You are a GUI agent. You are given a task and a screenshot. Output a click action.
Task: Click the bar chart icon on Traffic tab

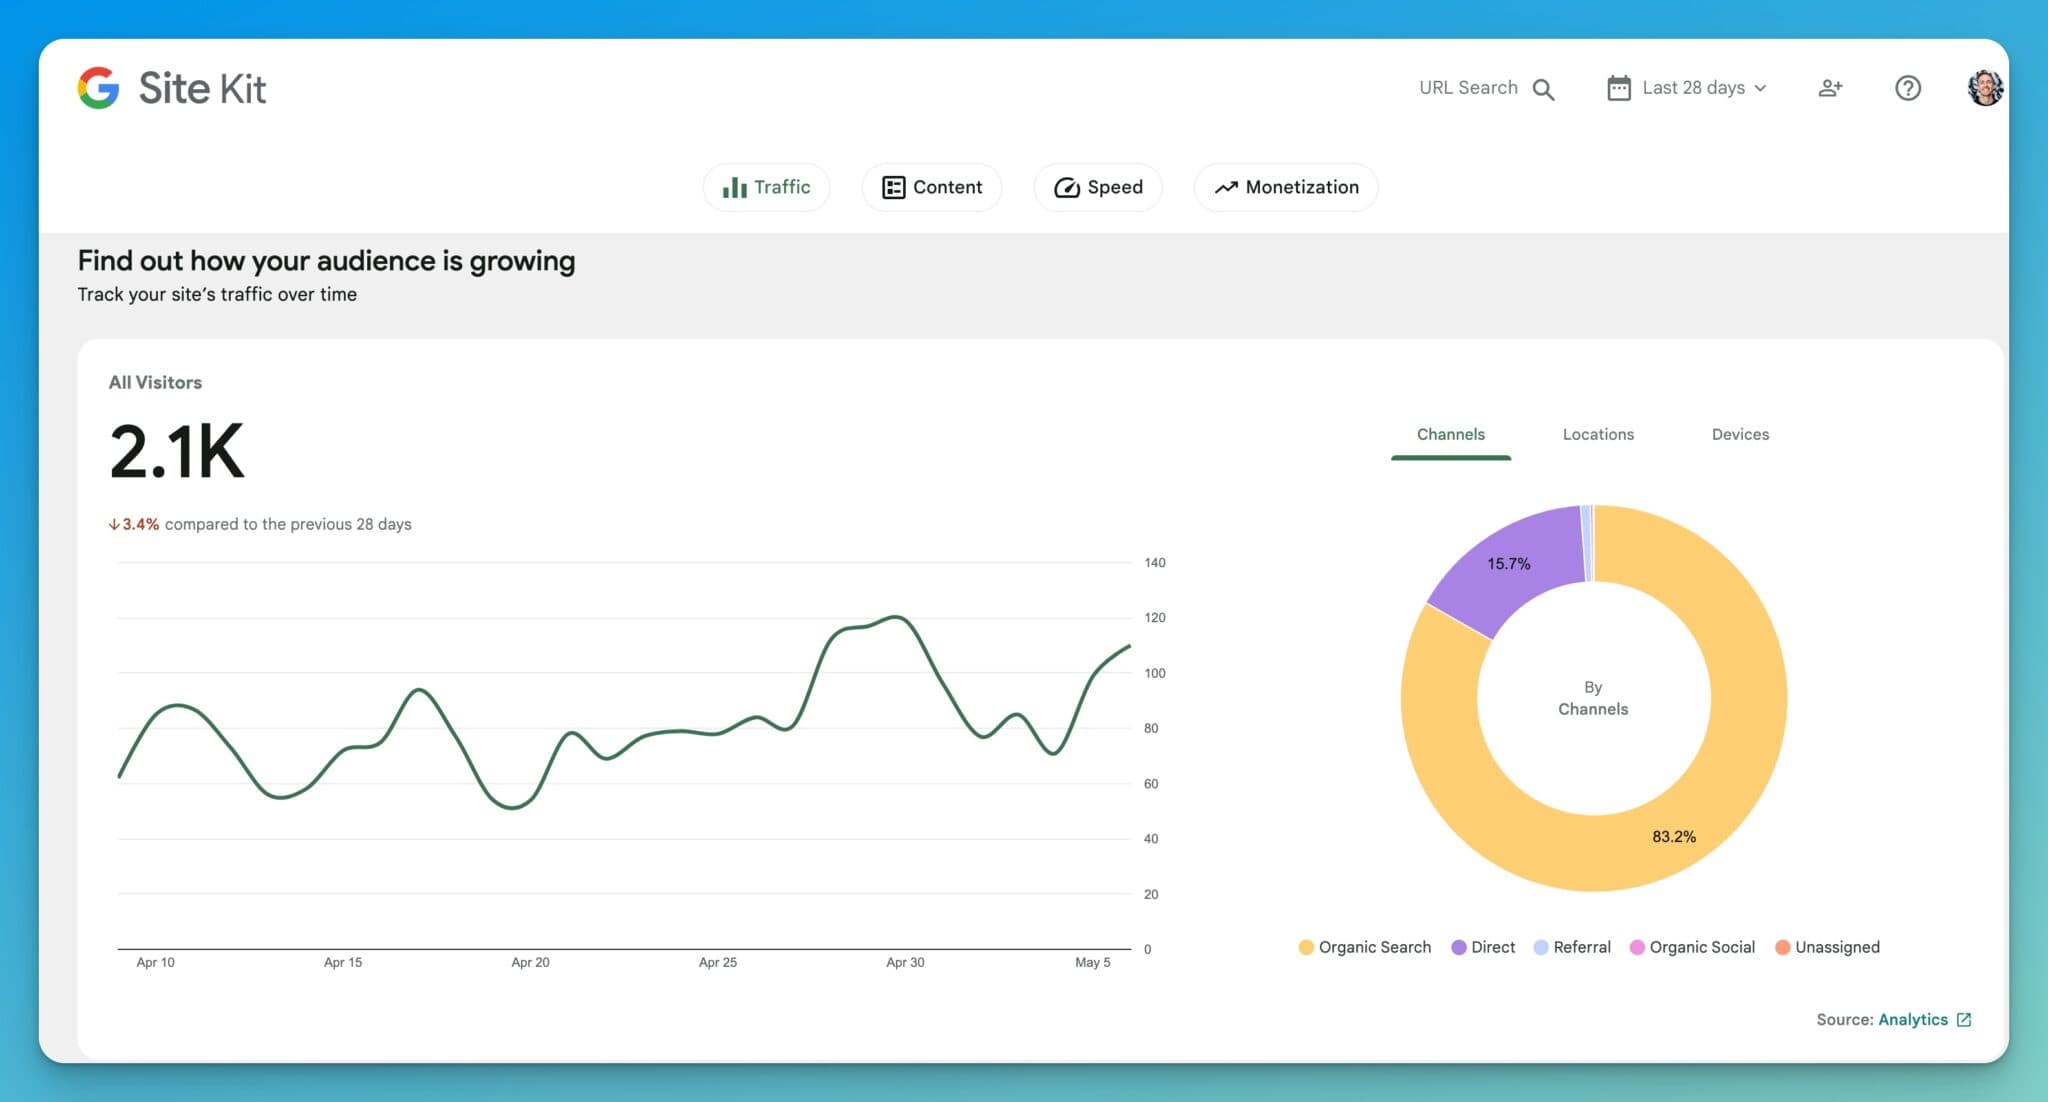736,187
